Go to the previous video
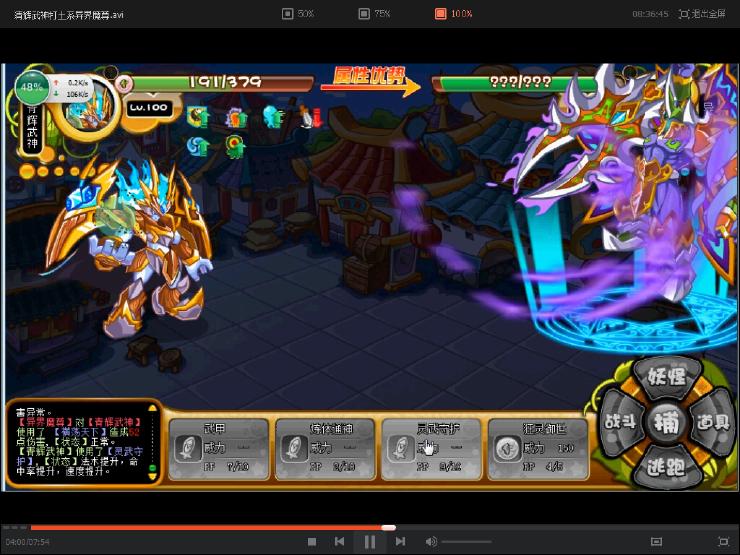Viewport: 740px width, 555px height. (x=339, y=542)
